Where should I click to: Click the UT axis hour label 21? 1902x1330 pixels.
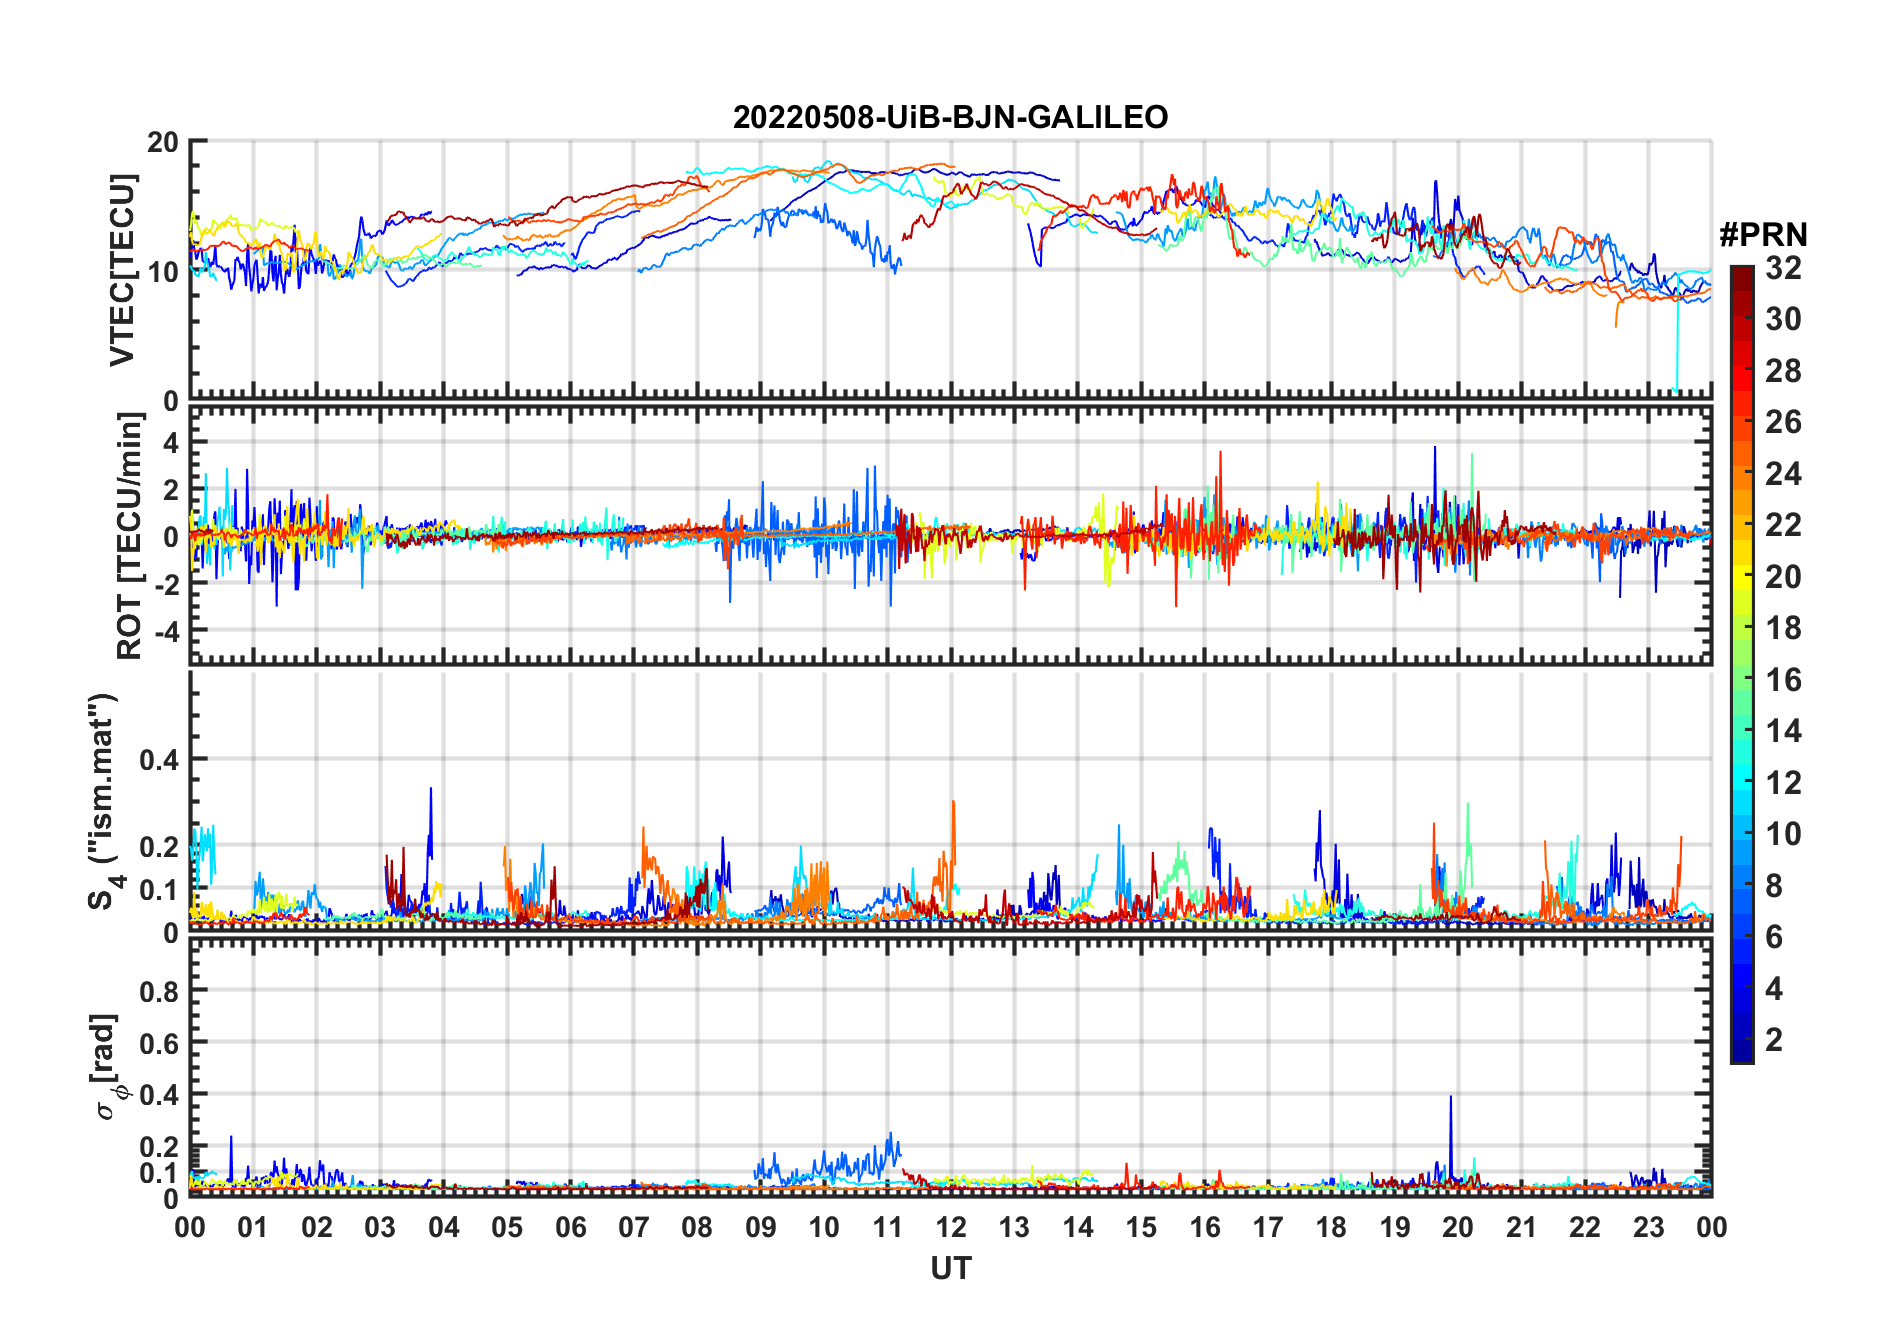click(1521, 1227)
